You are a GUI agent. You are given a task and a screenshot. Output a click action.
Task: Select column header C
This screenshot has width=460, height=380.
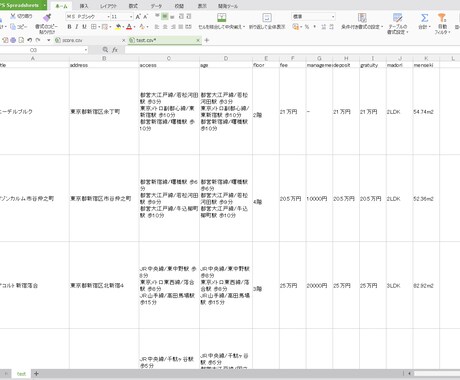point(169,58)
